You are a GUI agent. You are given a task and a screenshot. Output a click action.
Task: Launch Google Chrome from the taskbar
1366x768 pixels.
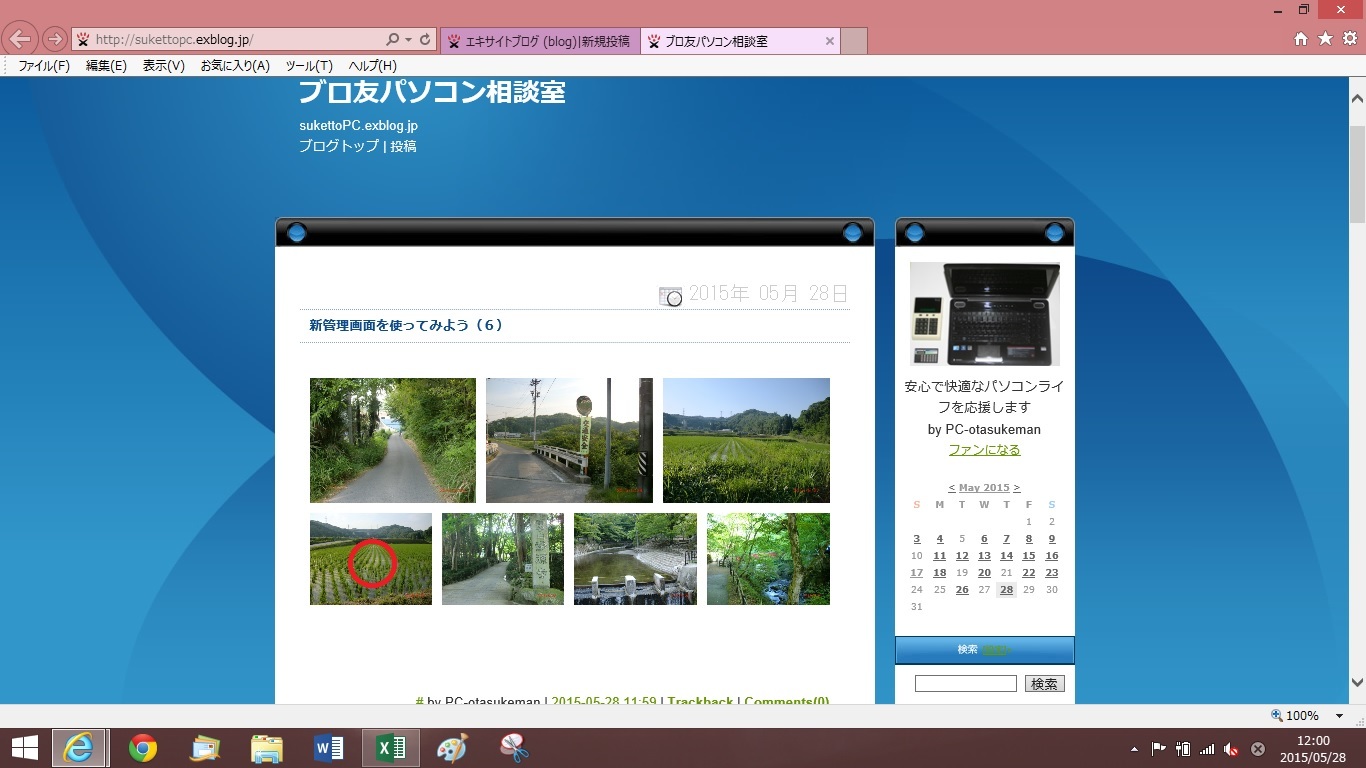(143, 748)
